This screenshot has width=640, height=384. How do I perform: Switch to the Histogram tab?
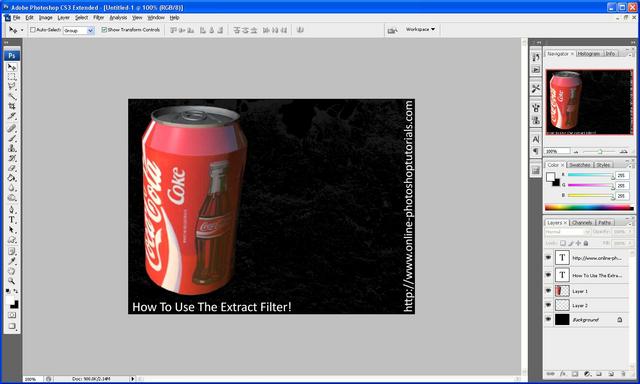click(589, 53)
